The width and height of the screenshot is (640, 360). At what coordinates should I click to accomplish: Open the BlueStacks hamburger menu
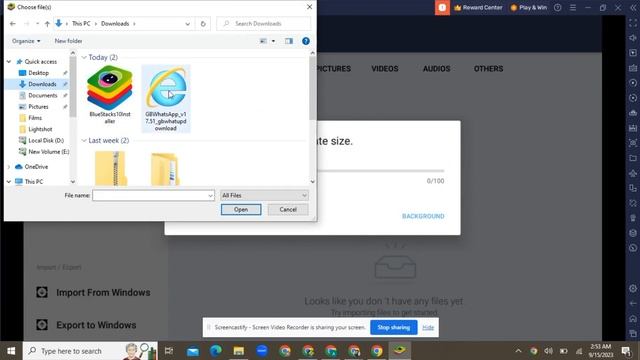[x=573, y=7]
